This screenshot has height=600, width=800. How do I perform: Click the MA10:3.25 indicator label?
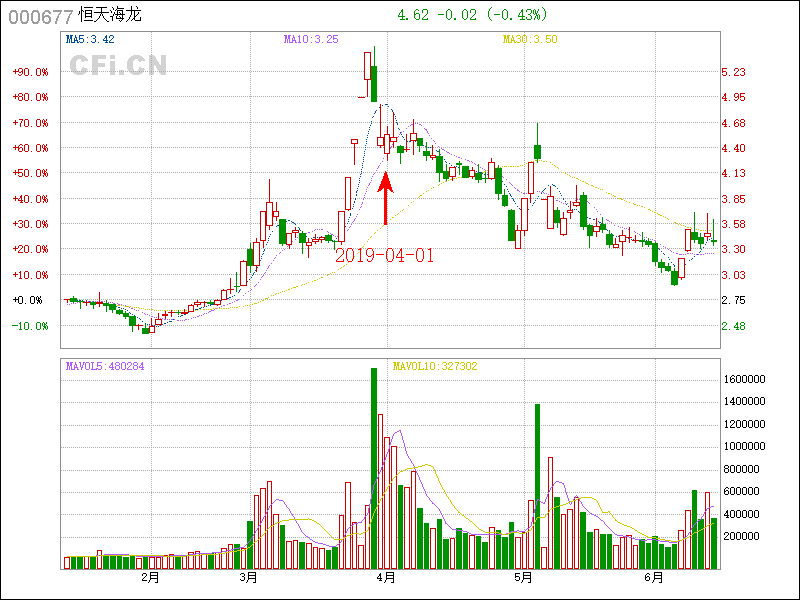tap(311, 40)
